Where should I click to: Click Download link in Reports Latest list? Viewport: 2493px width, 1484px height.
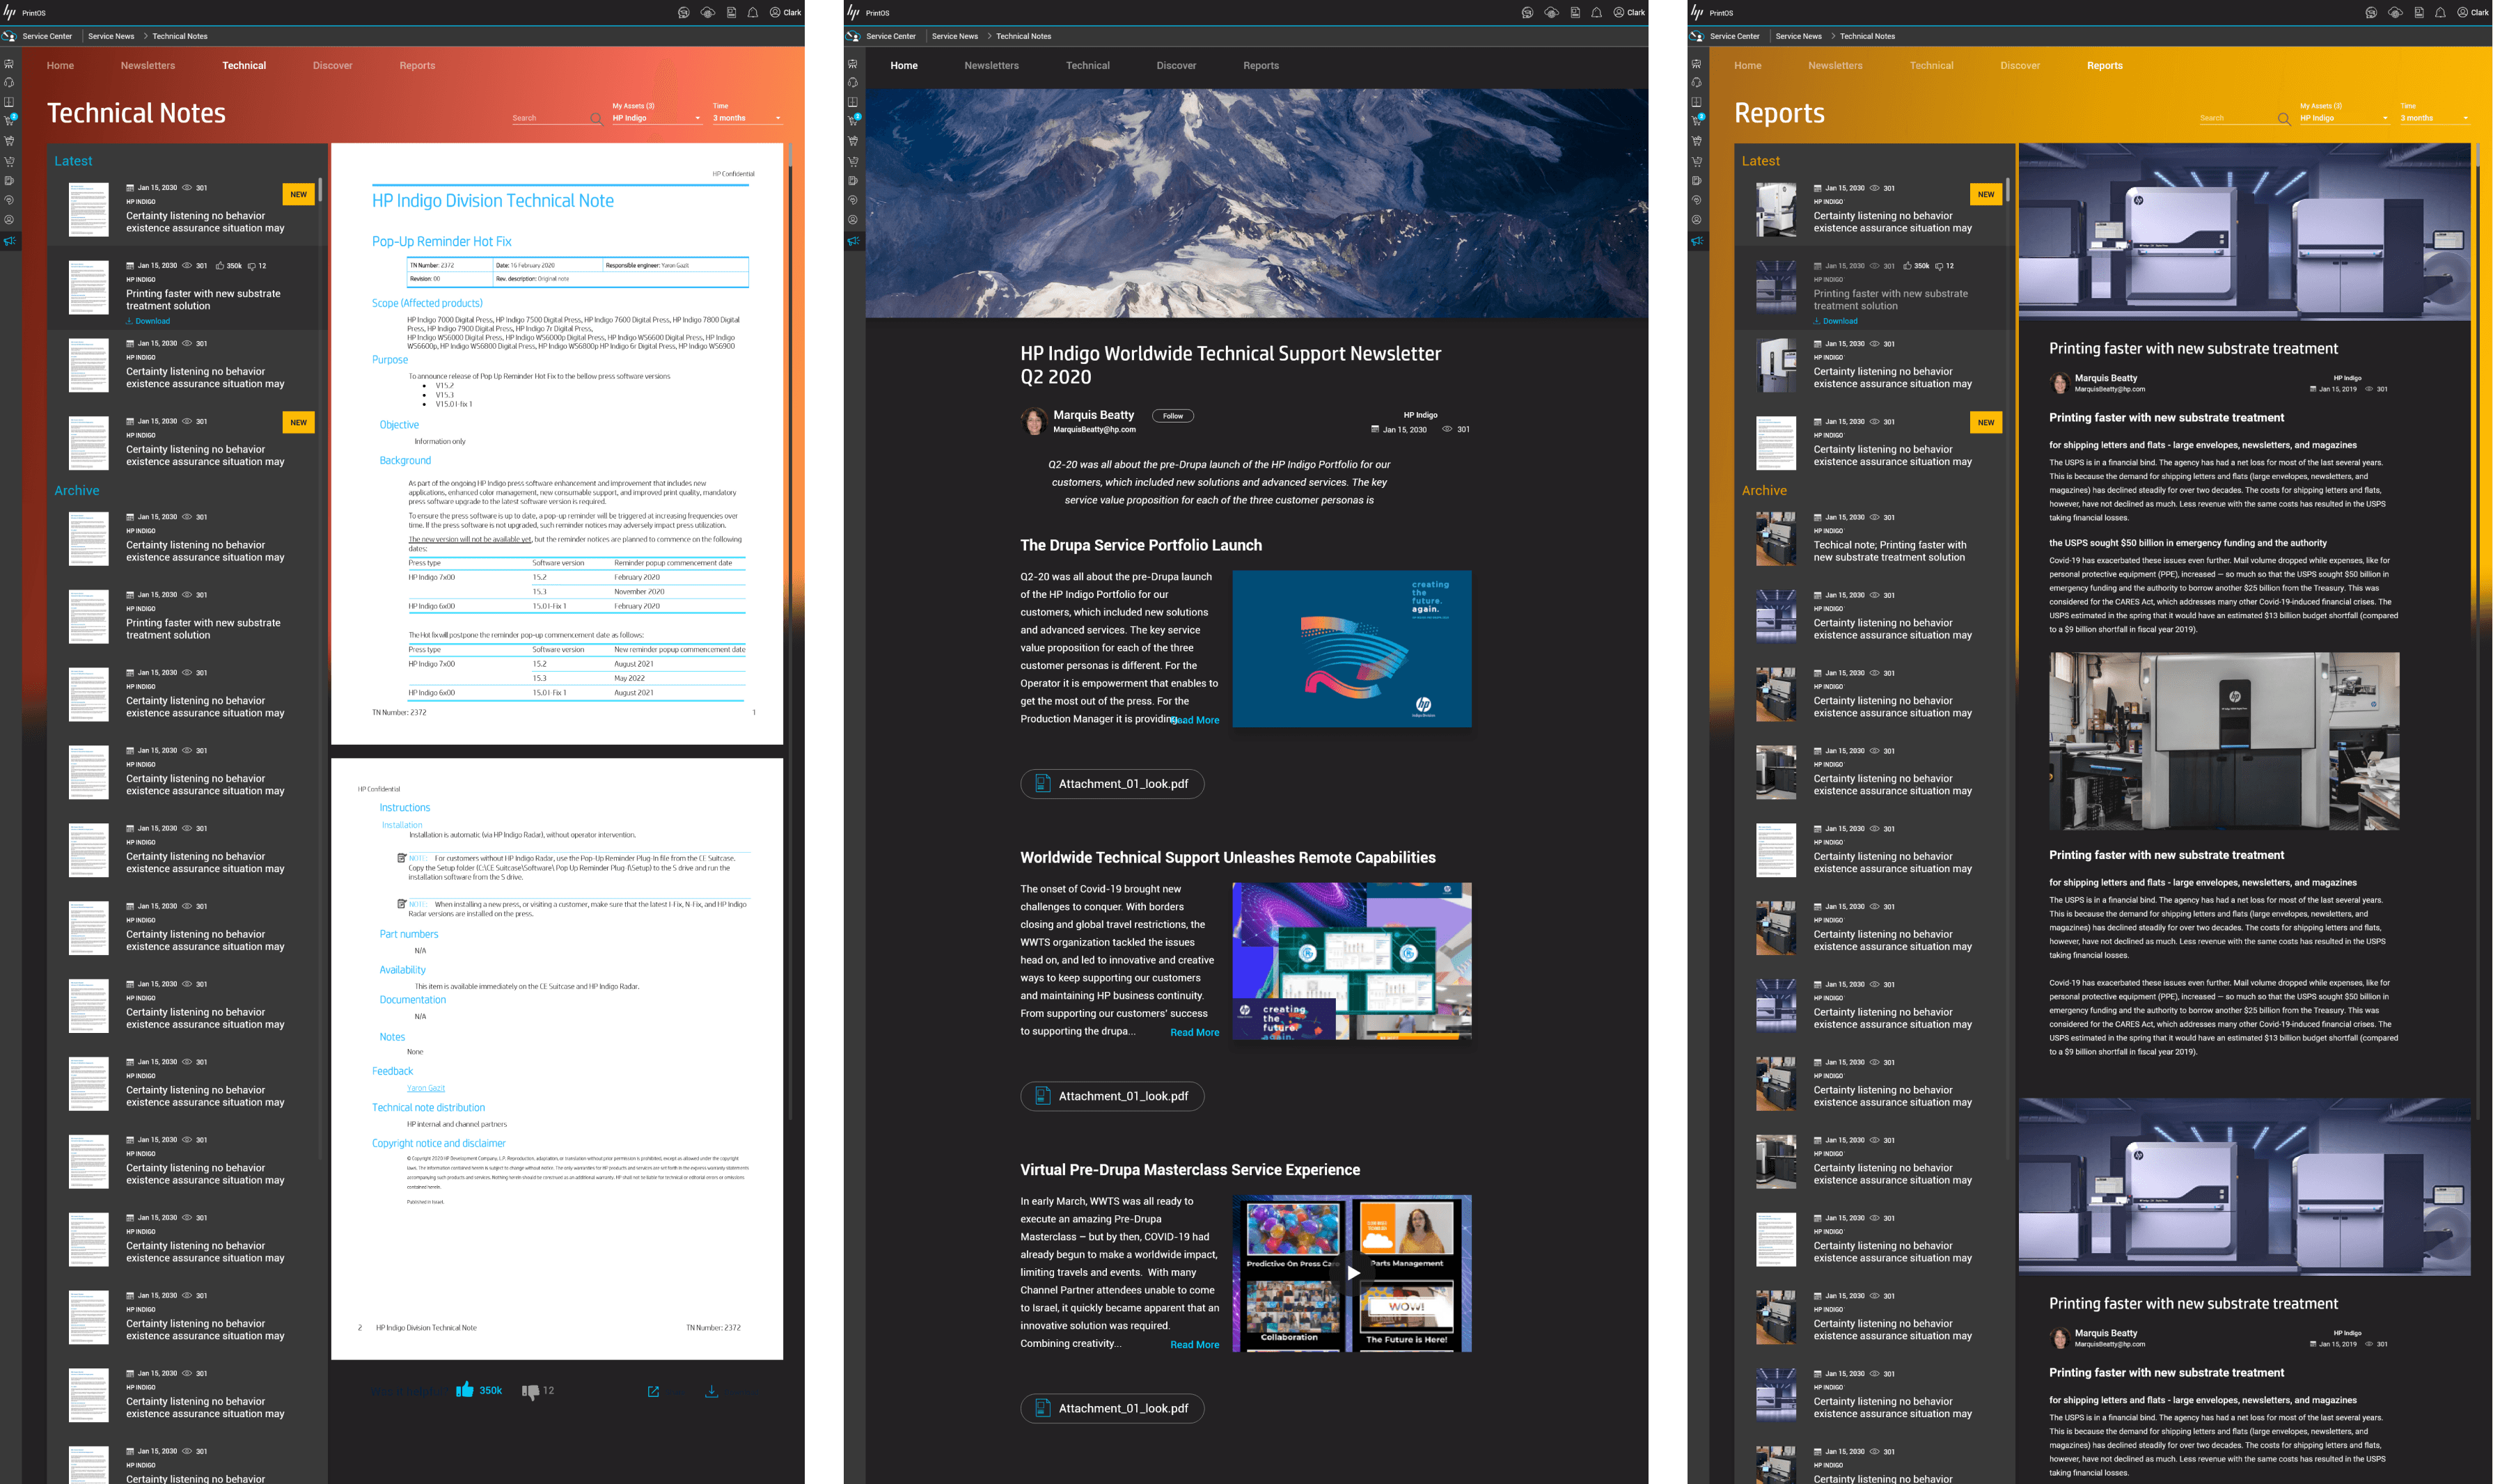pyautogui.click(x=1835, y=321)
